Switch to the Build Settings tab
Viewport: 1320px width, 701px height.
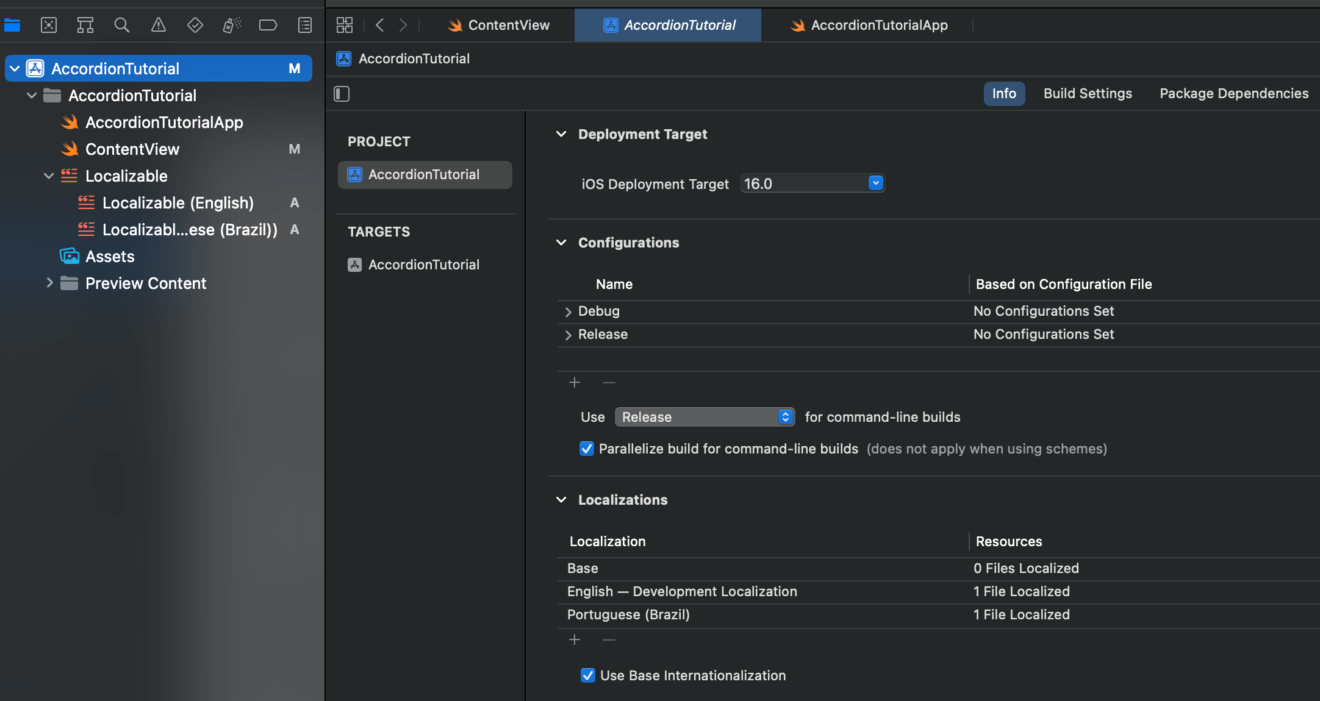click(x=1087, y=93)
